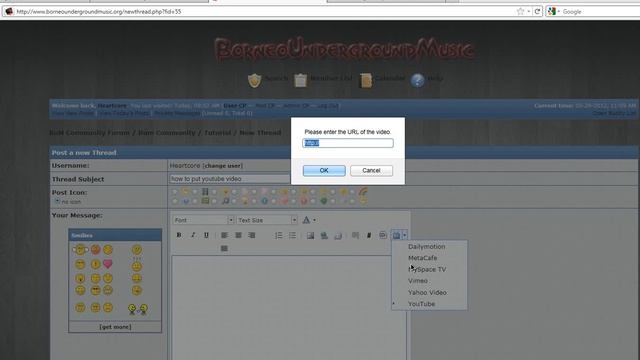Click the [change user] link
This screenshot has height=360, width=640.
[x=223, y=166]
